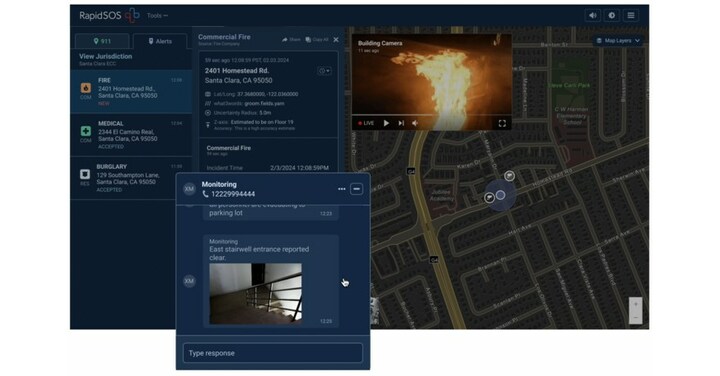Select the MEDICAL alert at 2344 El Camino Real
Image resolution: width=720 pixels, height=376 pixels.
pos(131,135)
